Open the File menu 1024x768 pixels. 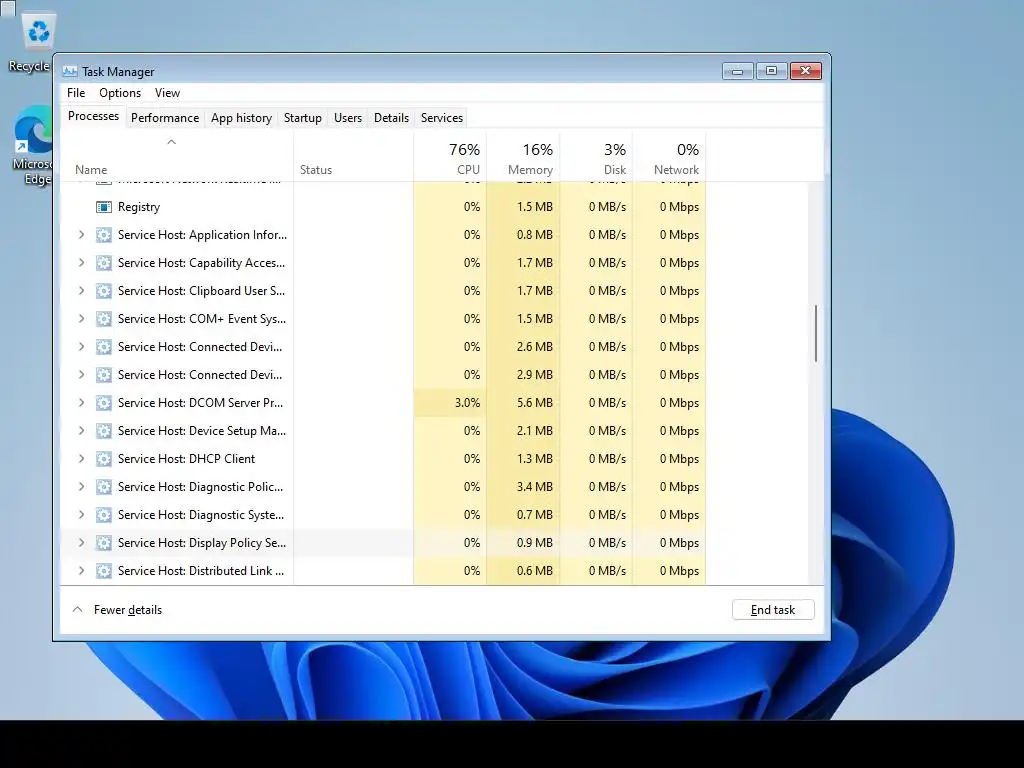pyautogui.click(x=76, y=93)
